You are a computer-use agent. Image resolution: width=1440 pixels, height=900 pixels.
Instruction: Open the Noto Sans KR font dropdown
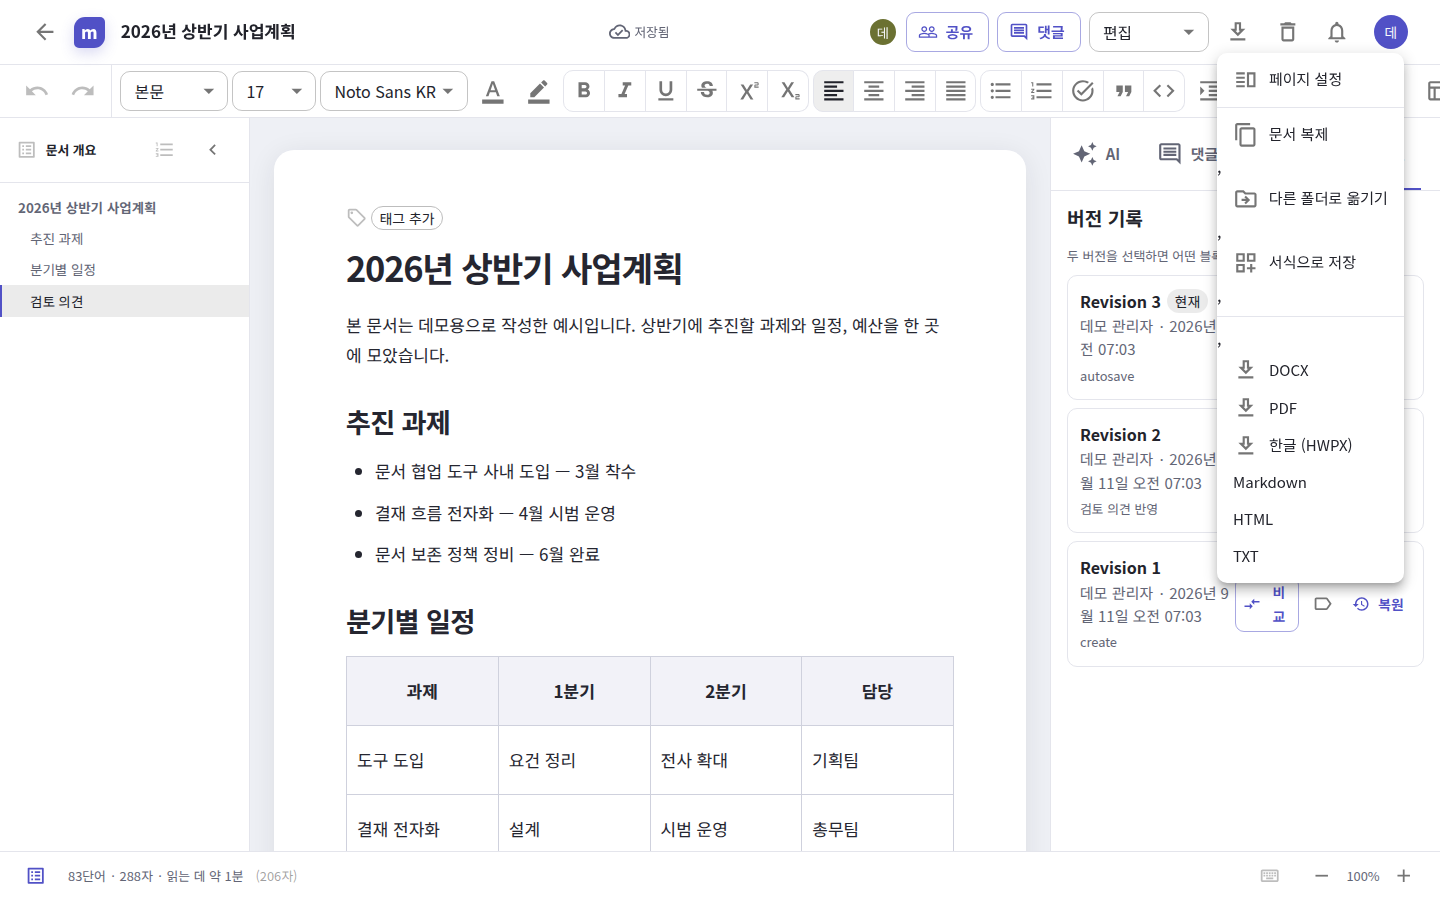[394, 91]
